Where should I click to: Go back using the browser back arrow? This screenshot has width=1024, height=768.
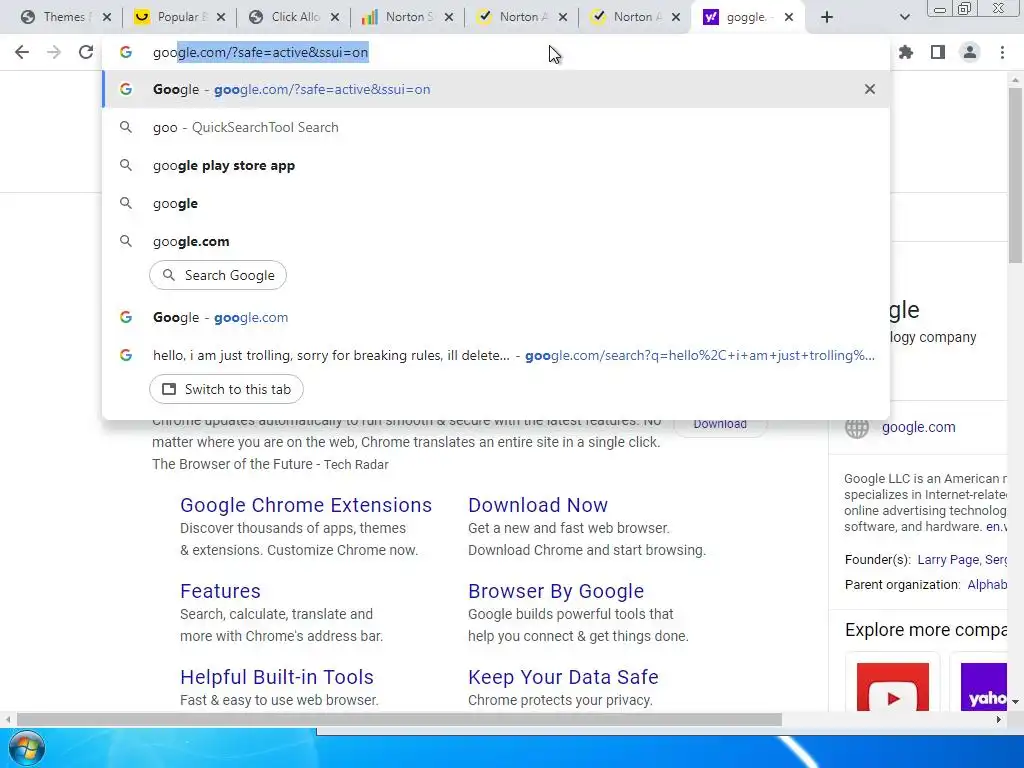point(22,52)
